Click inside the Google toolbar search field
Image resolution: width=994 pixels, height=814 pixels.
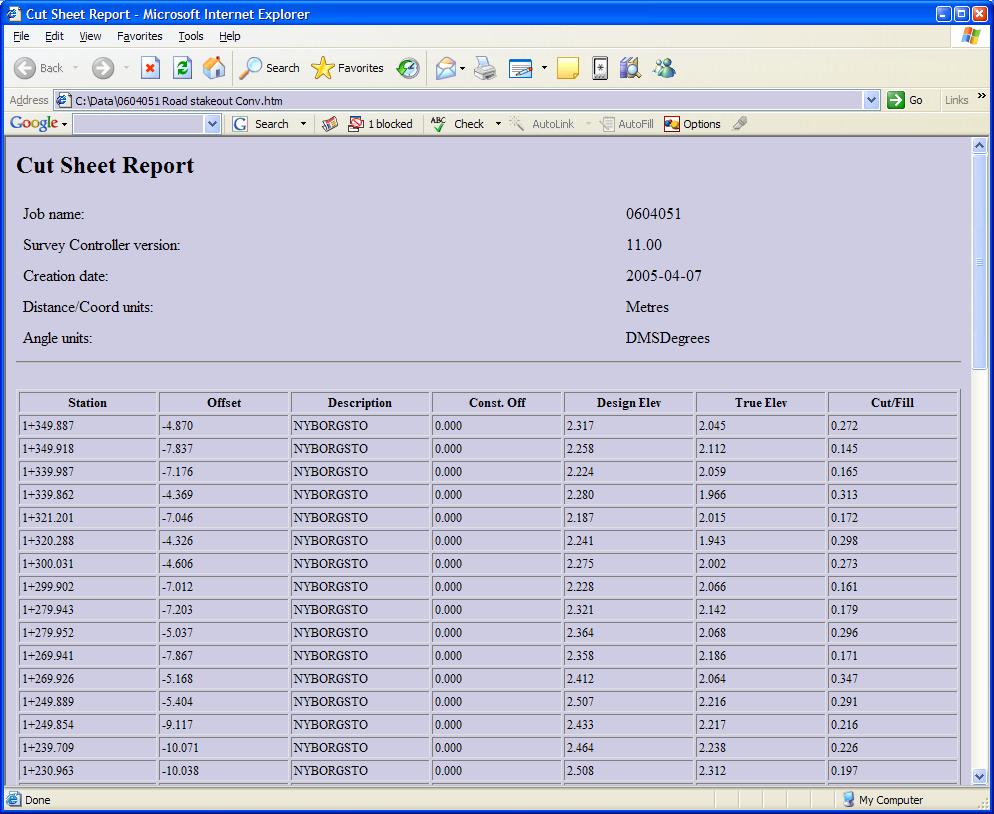[x=138, y=124]
